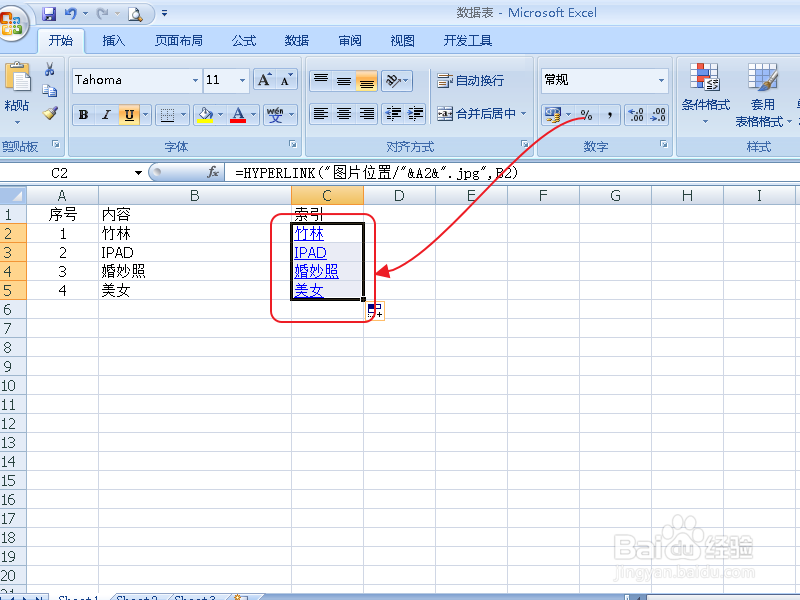Align text right
The height and width of the screenshot is (600, 800).
pyautogui.click(x=366, y=113)
